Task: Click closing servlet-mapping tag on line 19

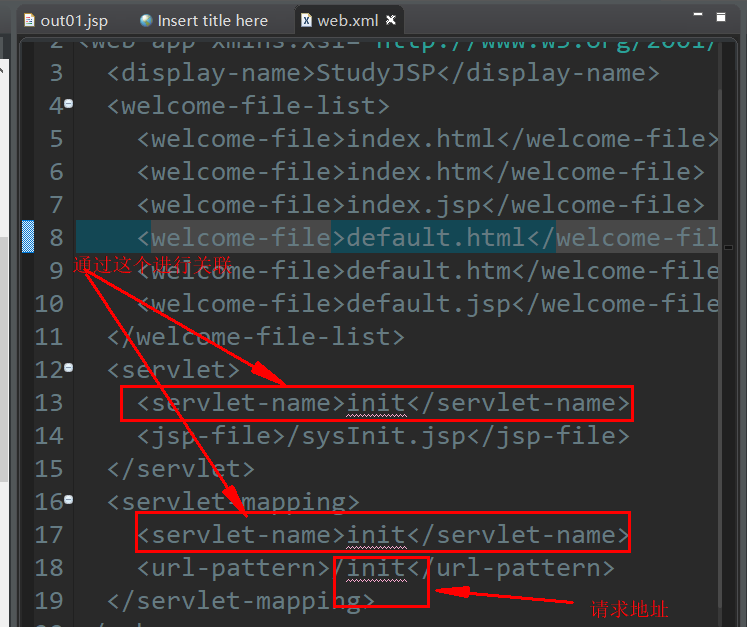Action: point(241,601)
